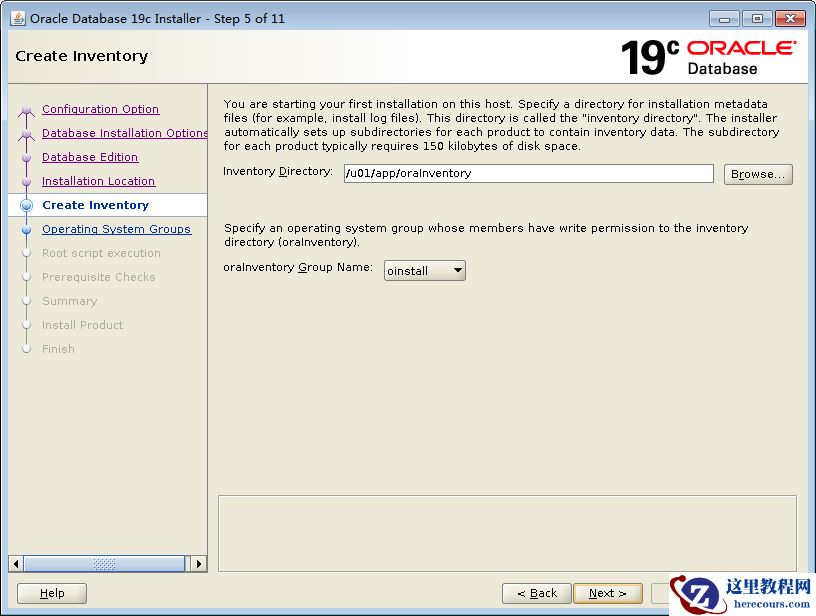Click the Browse button for the inventory directory
This screenshot has width=816, height=616.
(758, 174)
